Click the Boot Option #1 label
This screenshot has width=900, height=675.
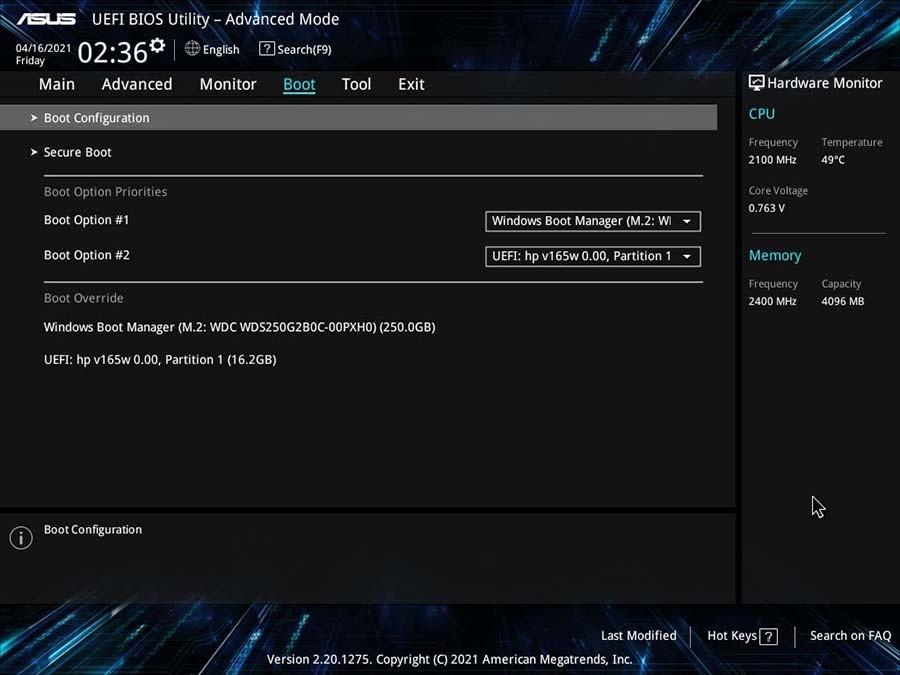(x=87, y=220)
